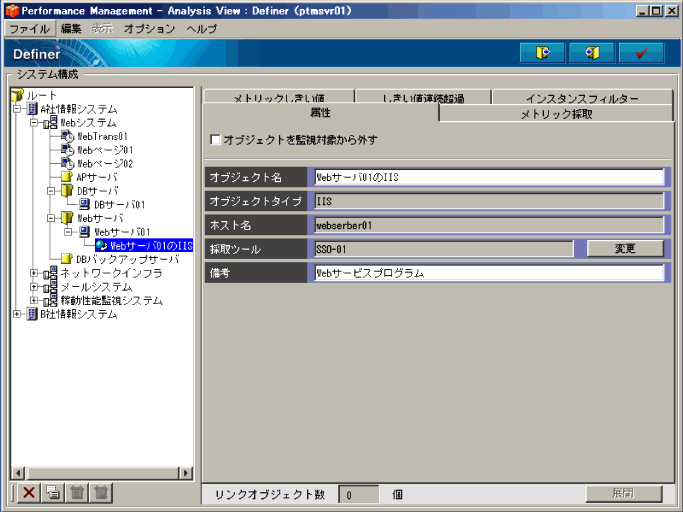This screenshot has height=512, width=683.
Task: Switch to the メトリックしきい値 tab
Action: point(279,97)
